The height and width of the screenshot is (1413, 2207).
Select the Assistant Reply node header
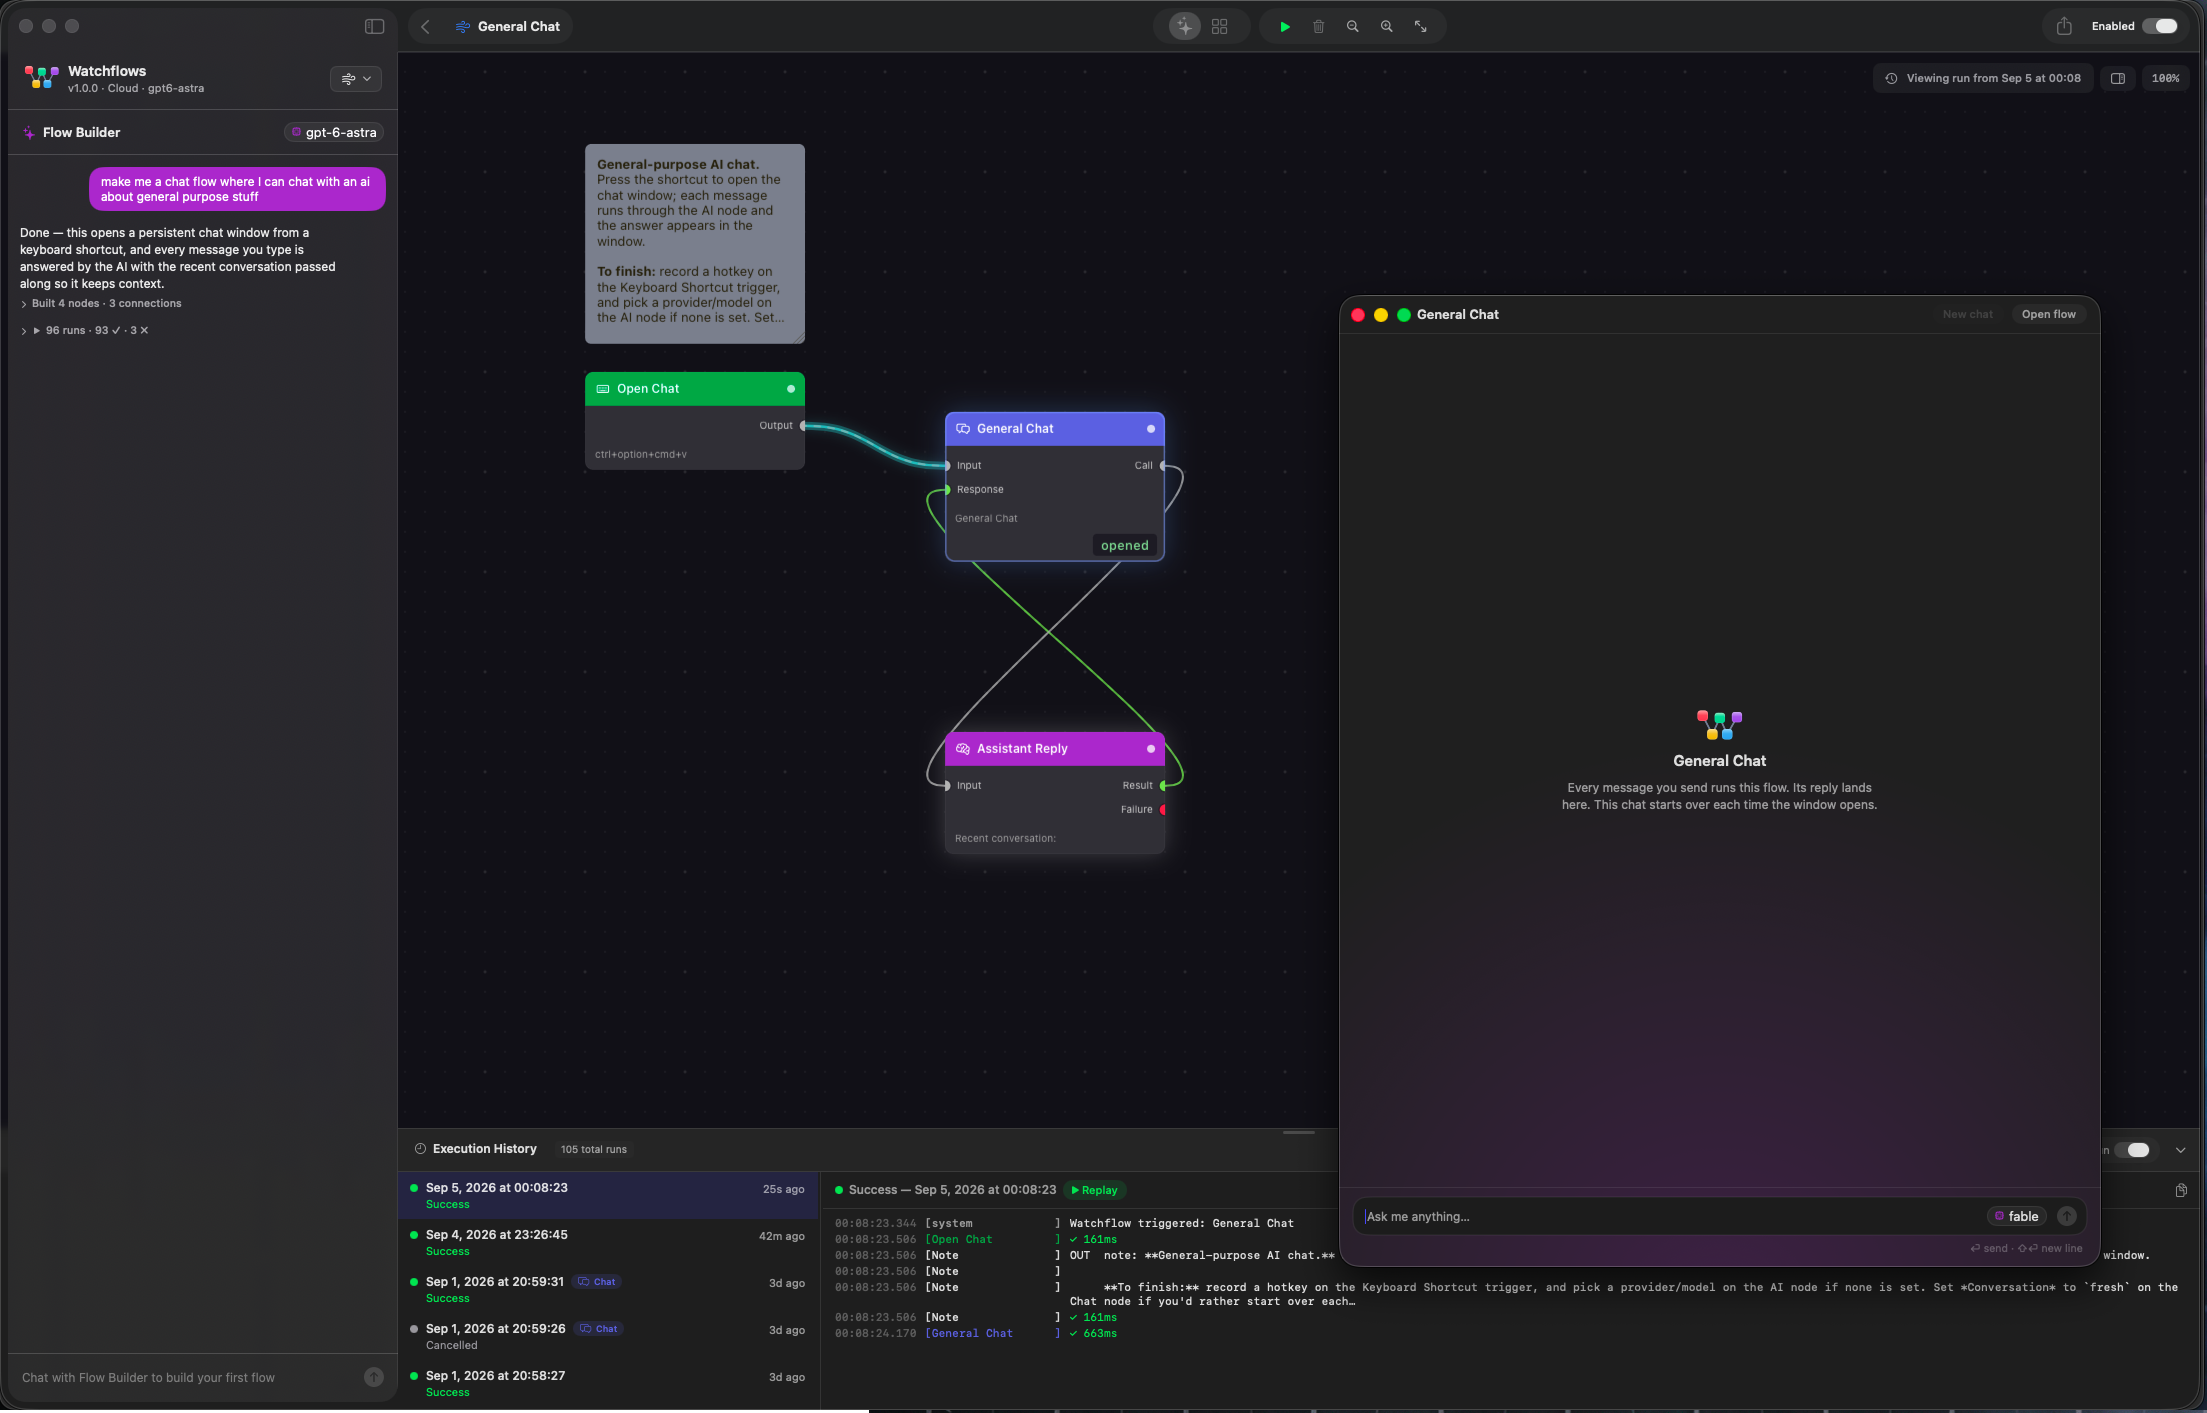pyautogui.click(x=1055, y=748)
